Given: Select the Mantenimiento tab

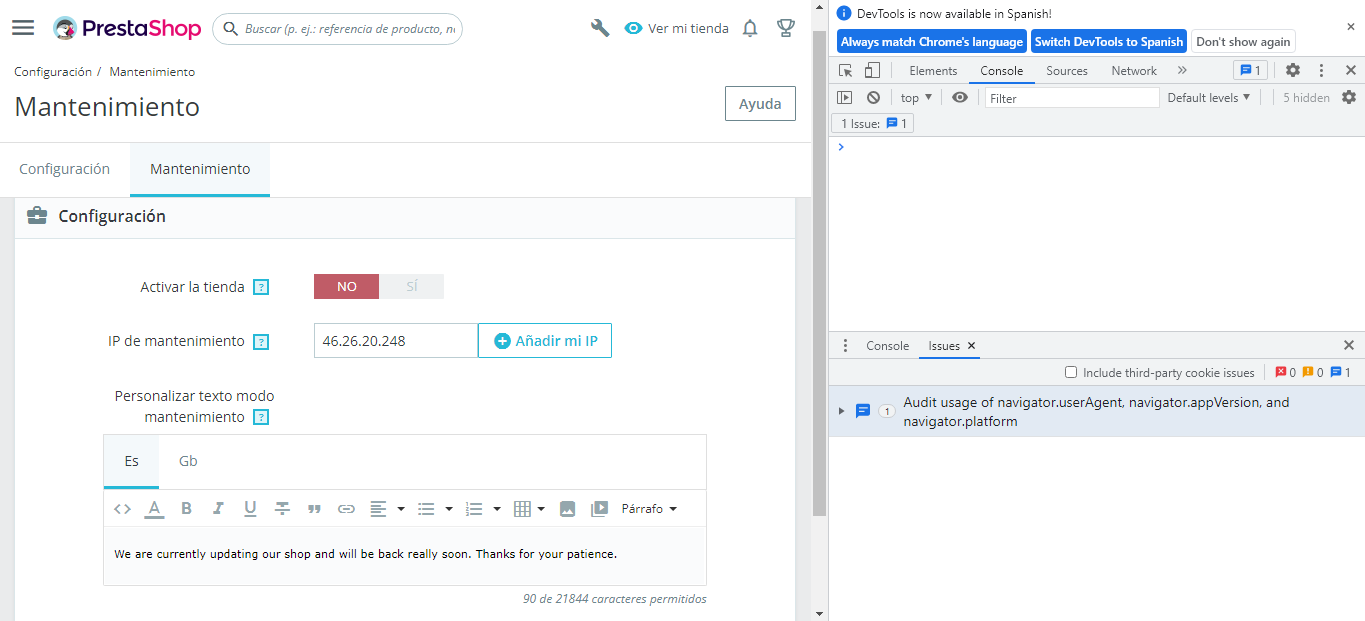Looking at the screenshot, I should [x=200, y=169].
